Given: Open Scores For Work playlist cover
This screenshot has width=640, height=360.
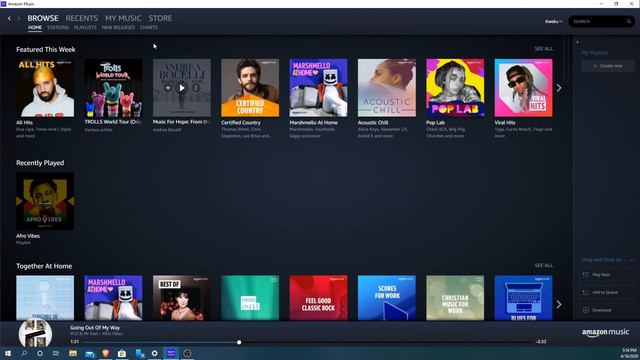Looking at the screenshot, I should pos(387,298).
